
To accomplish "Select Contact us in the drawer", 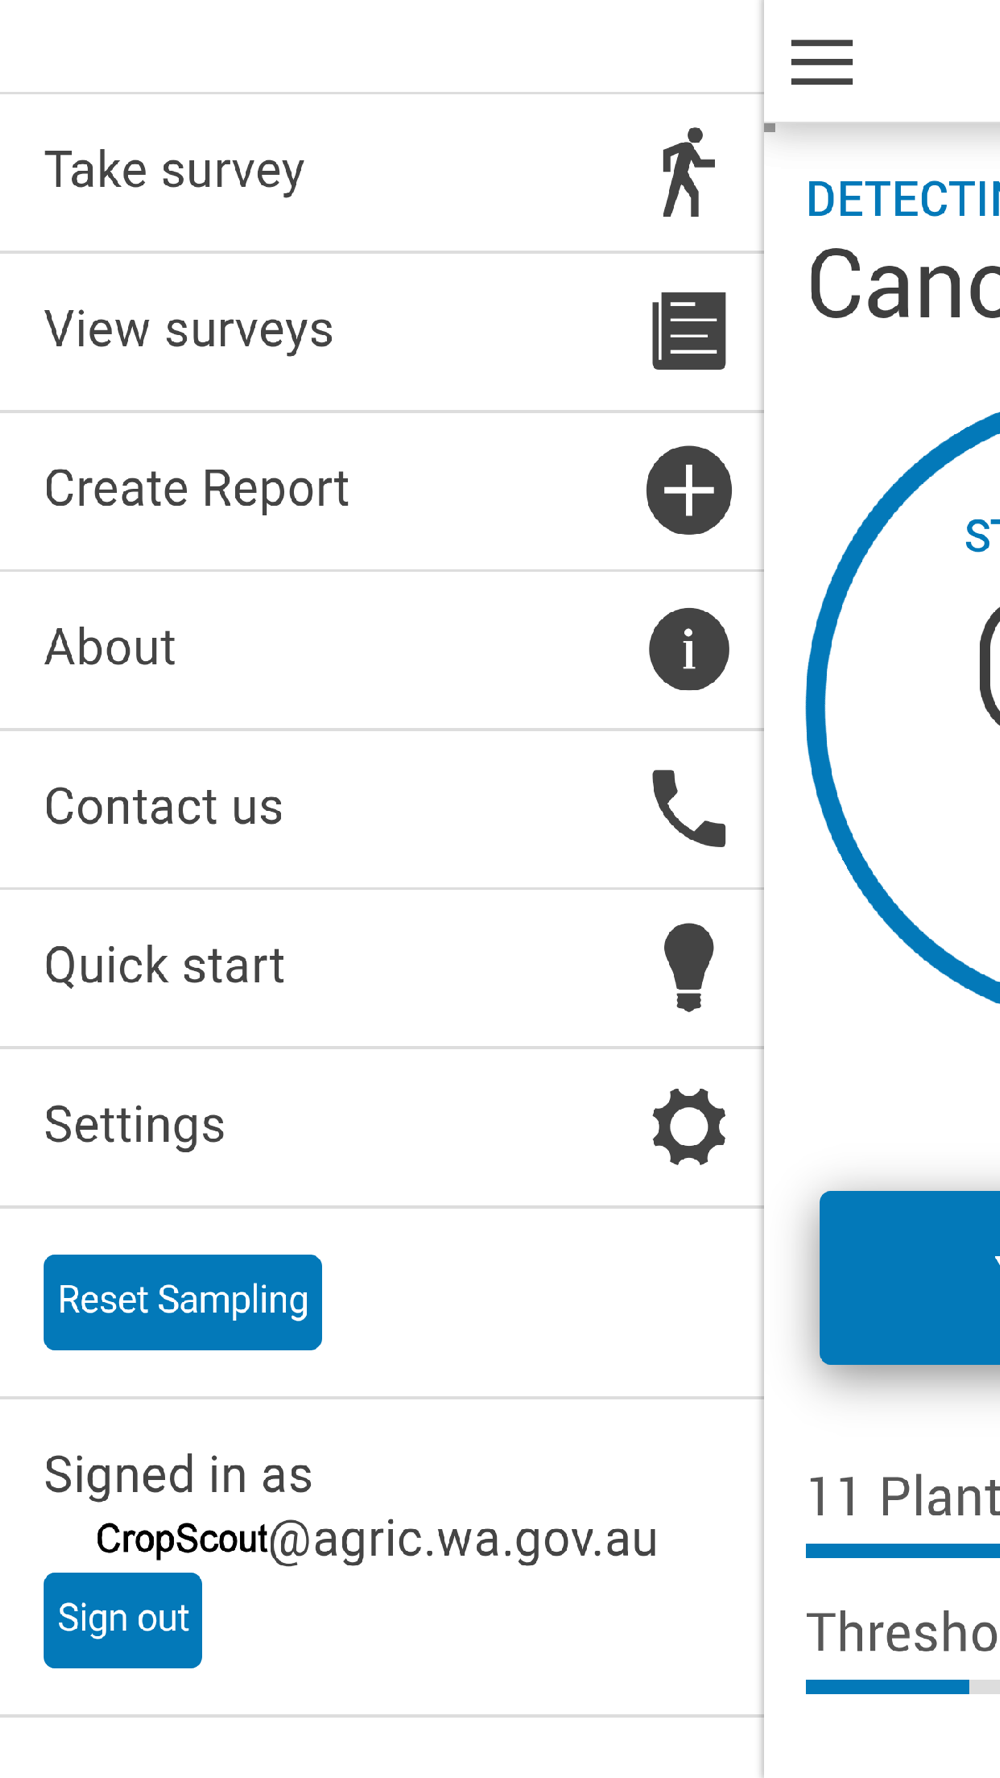I will [x=164, y=807].
